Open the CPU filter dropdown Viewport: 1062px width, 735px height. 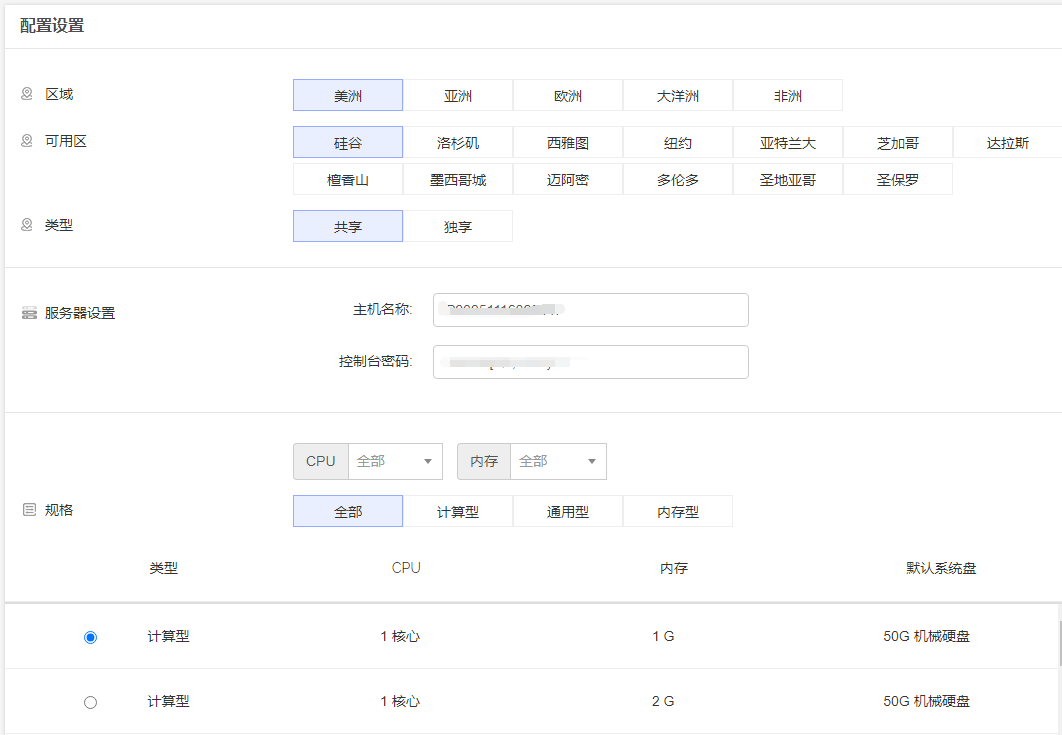[x=395, y=461]
